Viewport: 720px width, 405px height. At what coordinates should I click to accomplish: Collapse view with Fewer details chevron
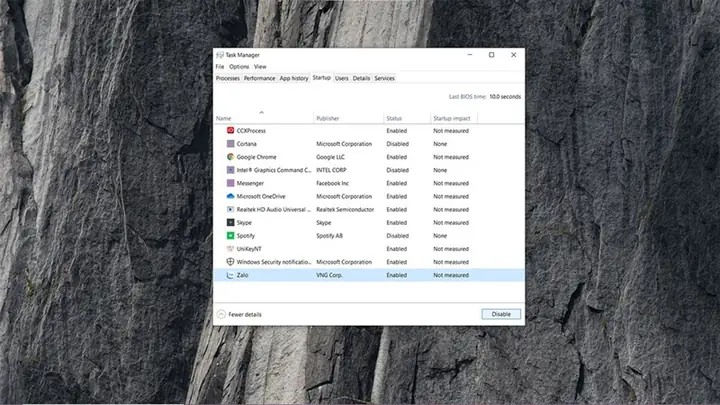tap(221, 314)
